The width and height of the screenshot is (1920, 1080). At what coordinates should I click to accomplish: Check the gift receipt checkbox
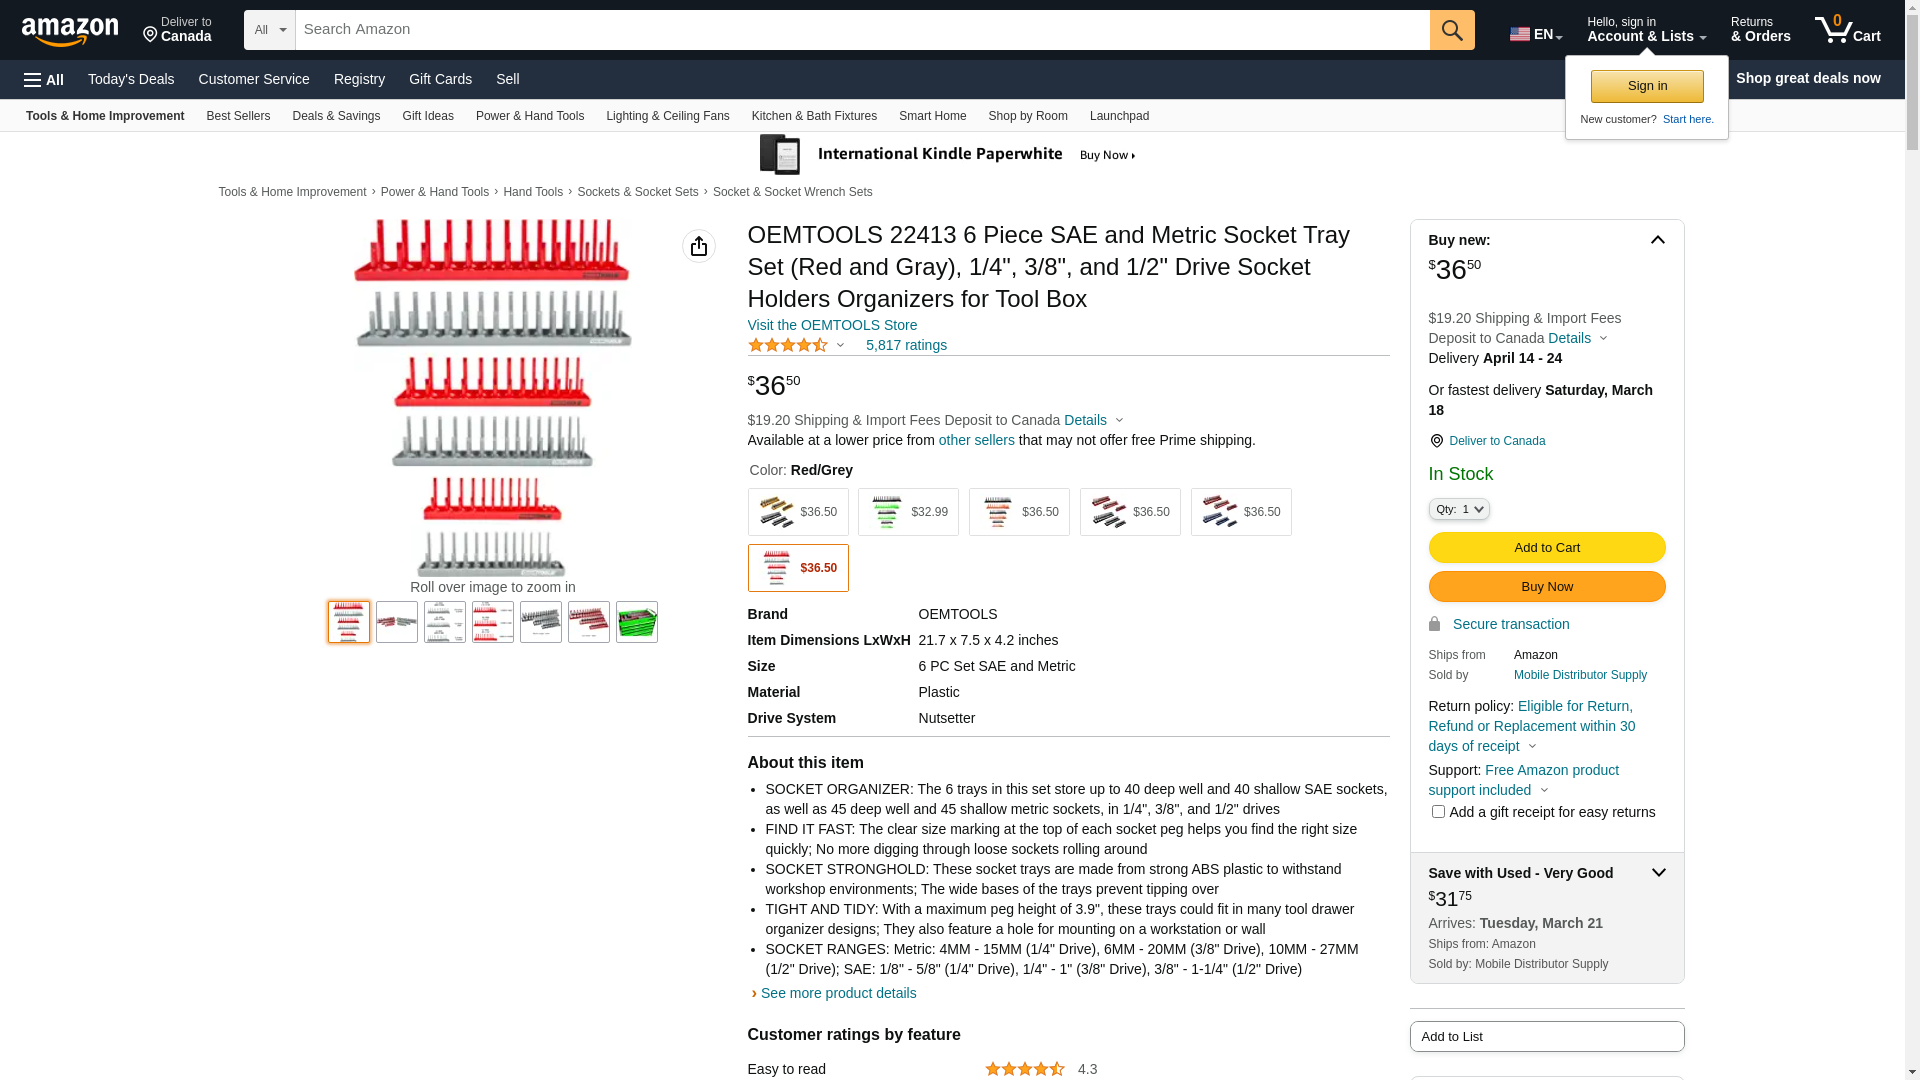pos(1438,811)
